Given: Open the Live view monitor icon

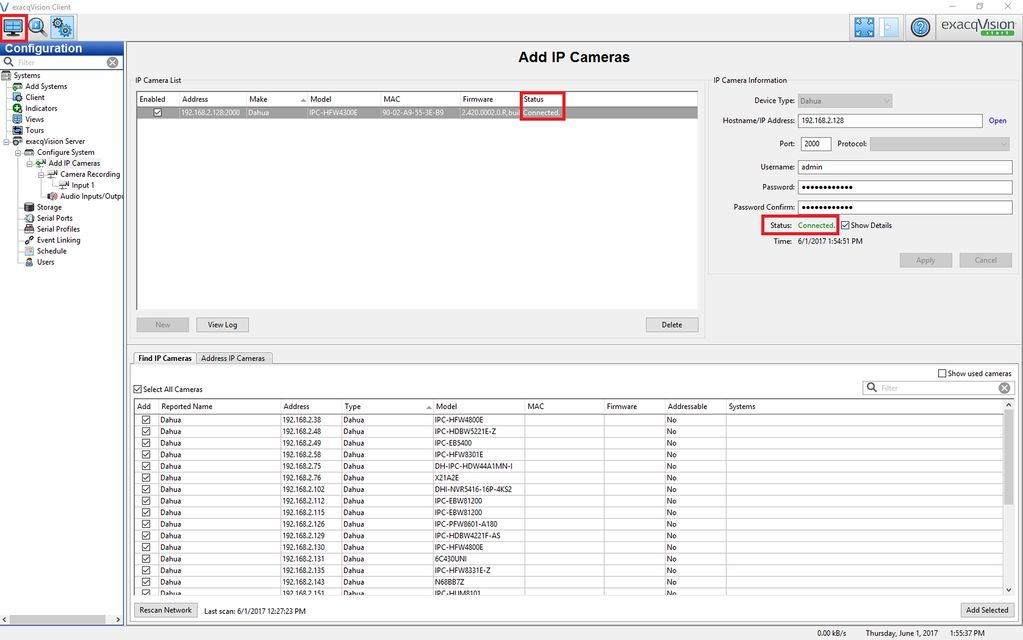Looking at the screenshot, I should 14,27.
